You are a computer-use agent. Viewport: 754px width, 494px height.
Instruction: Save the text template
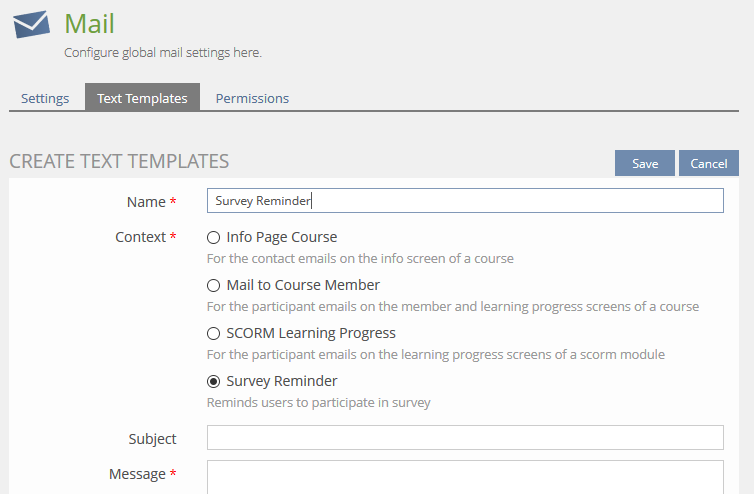point(645,163)
